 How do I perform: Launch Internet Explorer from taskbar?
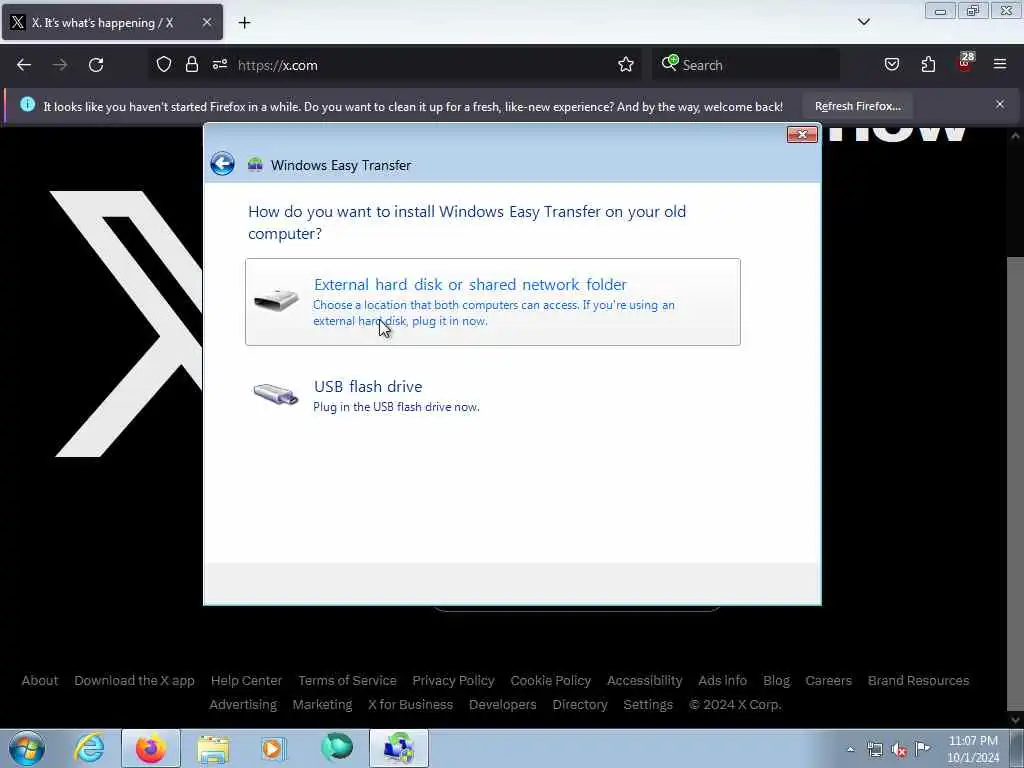89,748
